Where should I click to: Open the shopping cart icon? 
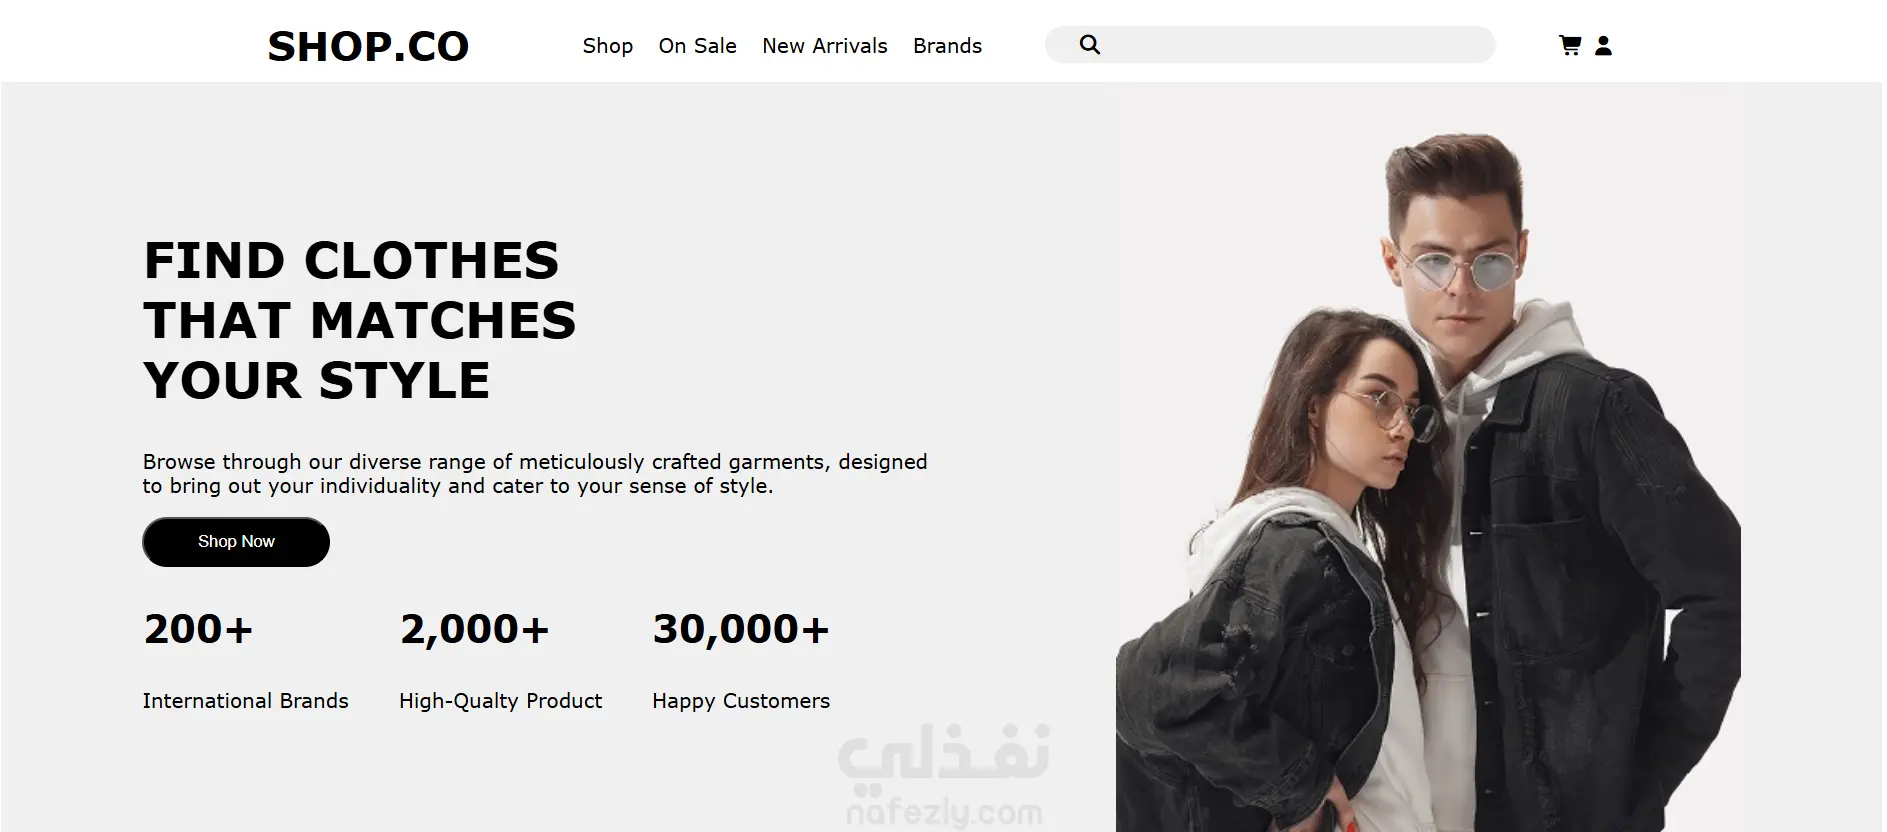coord(1570,45)
